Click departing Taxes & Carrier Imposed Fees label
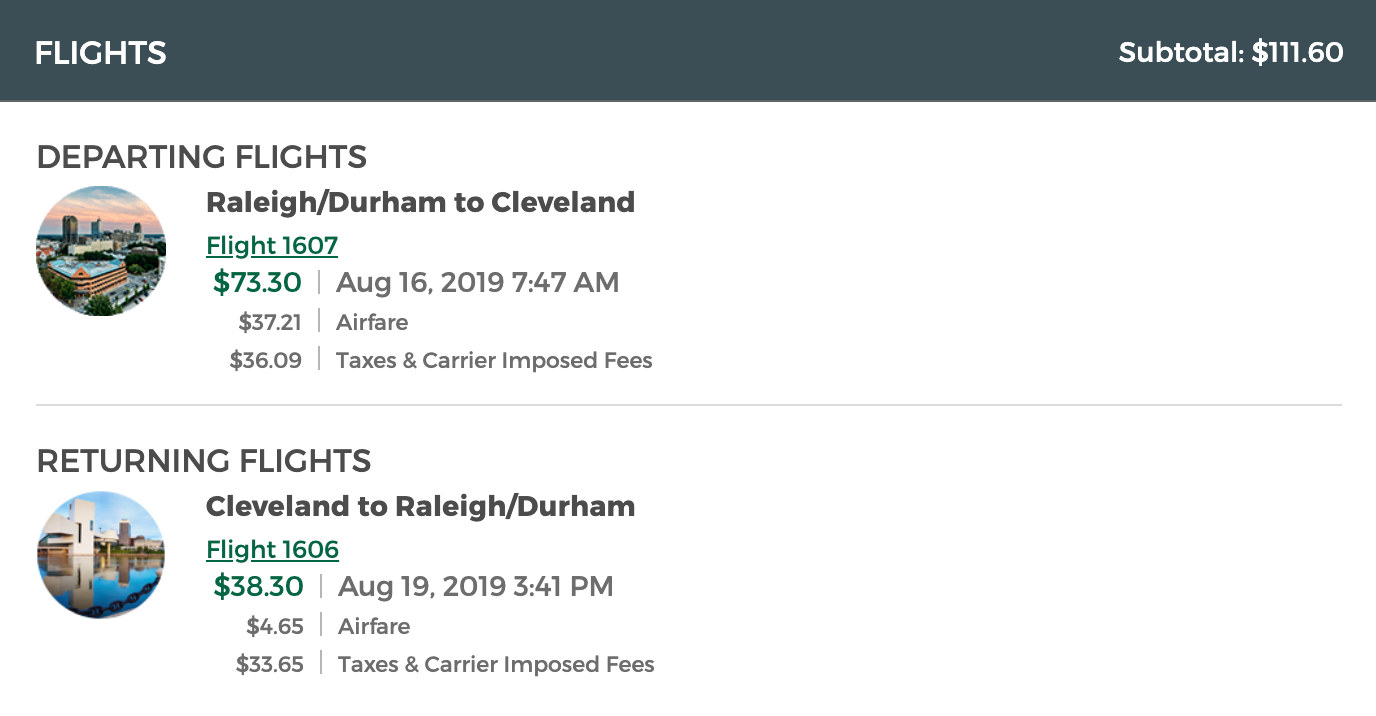 click(494, 360)
